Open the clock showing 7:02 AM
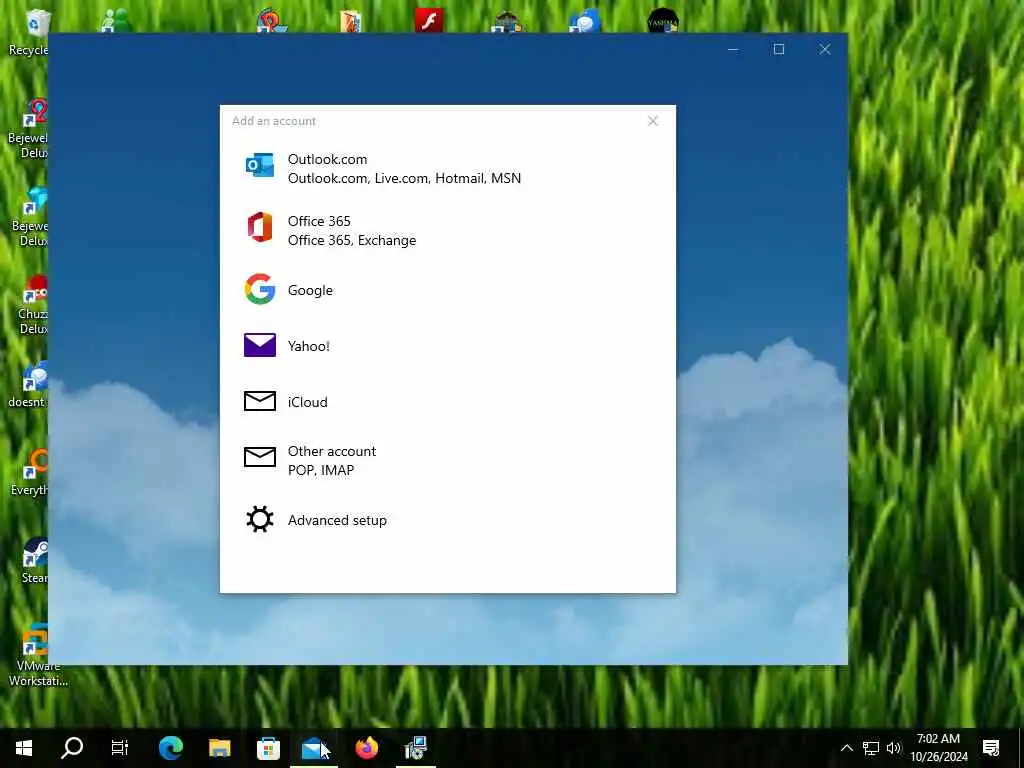The width and height of the screenshot is (1024, 768). point(938,748)
